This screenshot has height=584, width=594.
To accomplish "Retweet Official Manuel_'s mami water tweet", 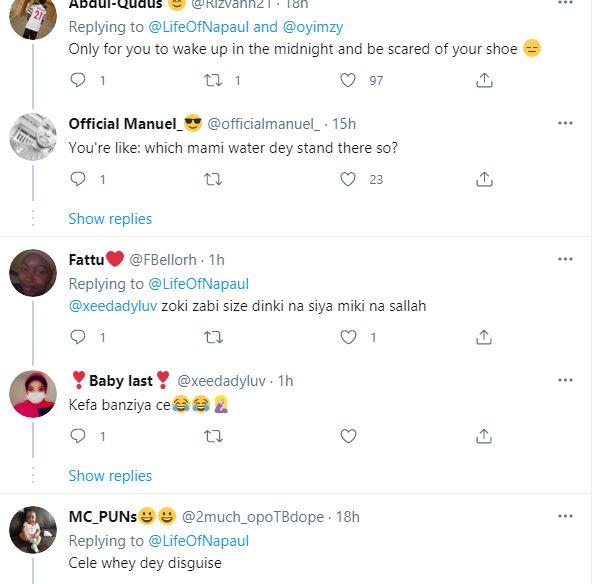I will point(213,179).
